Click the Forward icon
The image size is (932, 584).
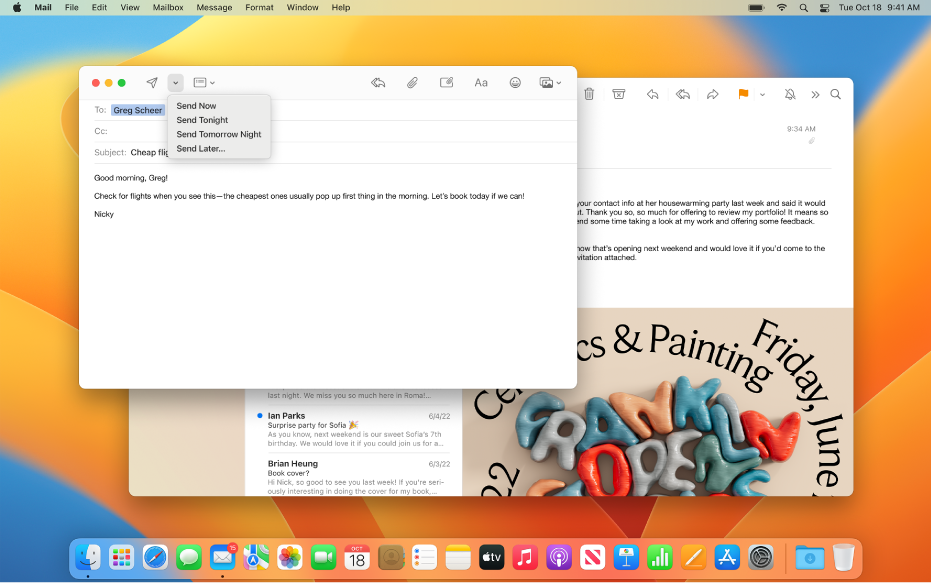pyautogui.click(x=712, y=94)
